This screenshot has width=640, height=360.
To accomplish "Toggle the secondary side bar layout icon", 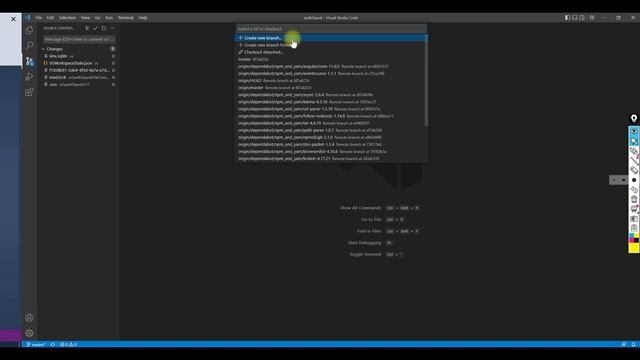I will pos(582,18).
